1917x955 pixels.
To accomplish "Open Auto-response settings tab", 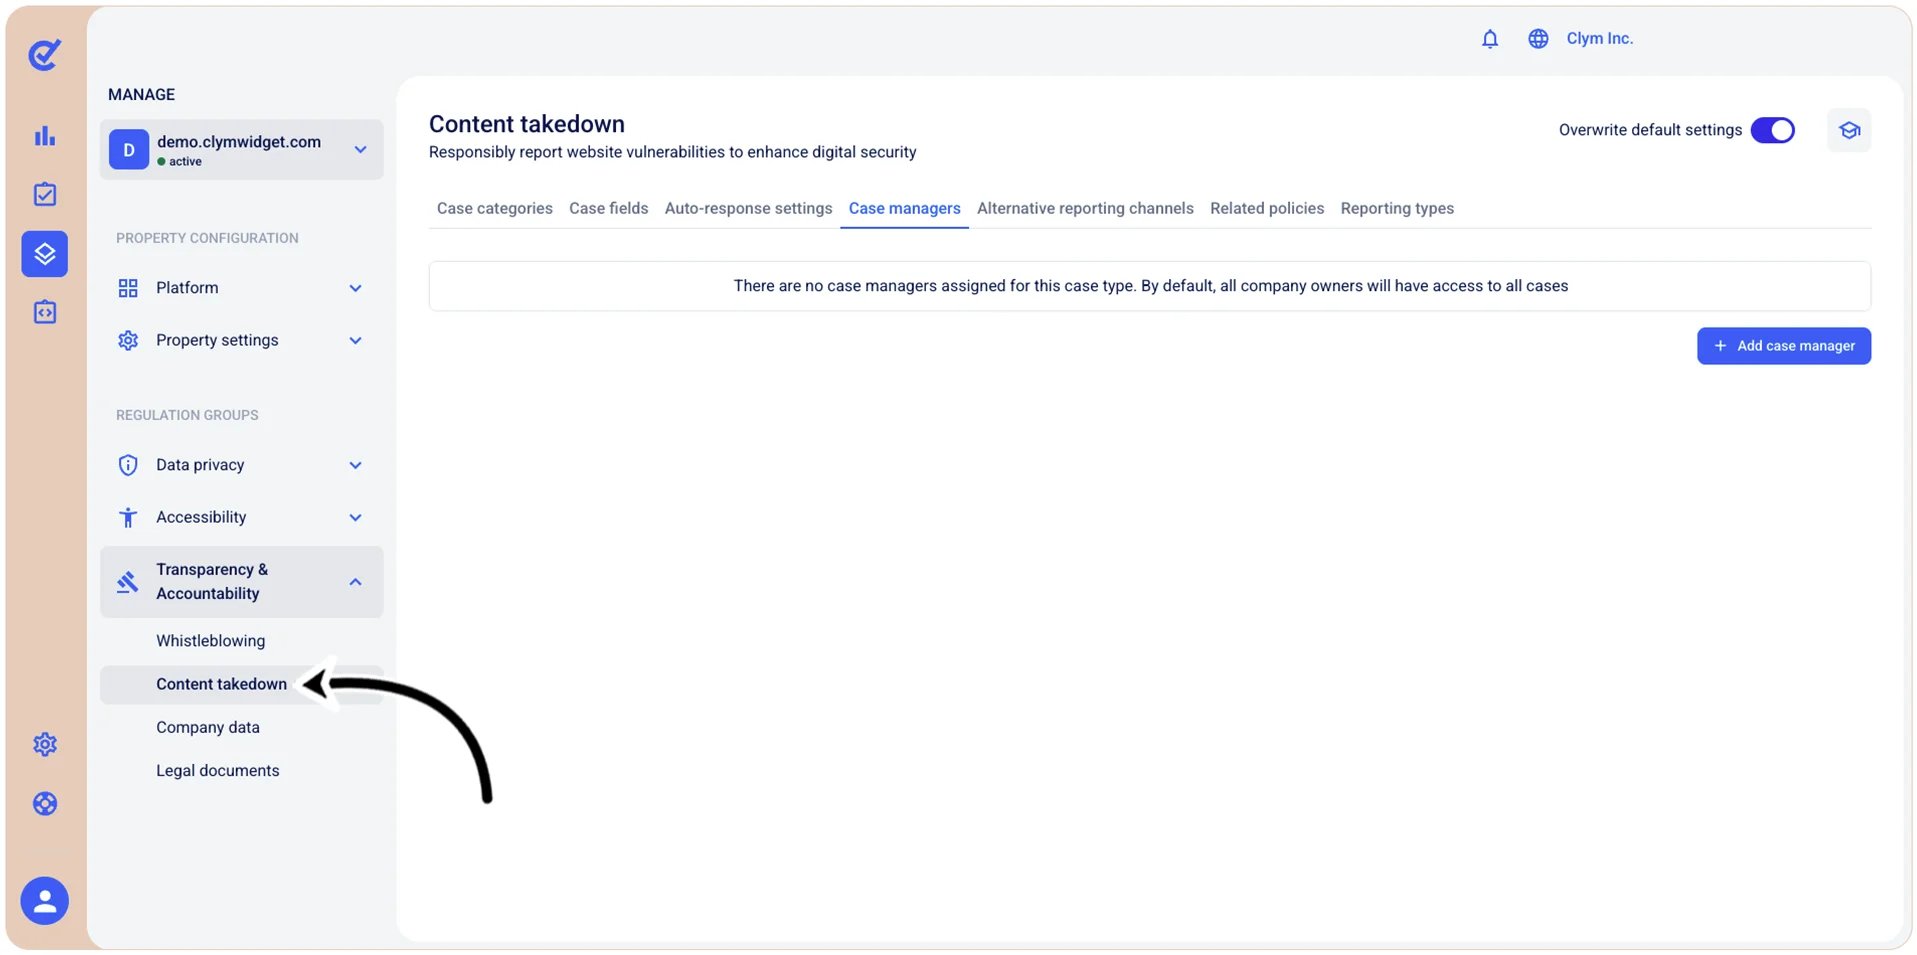I will (749, 208).
